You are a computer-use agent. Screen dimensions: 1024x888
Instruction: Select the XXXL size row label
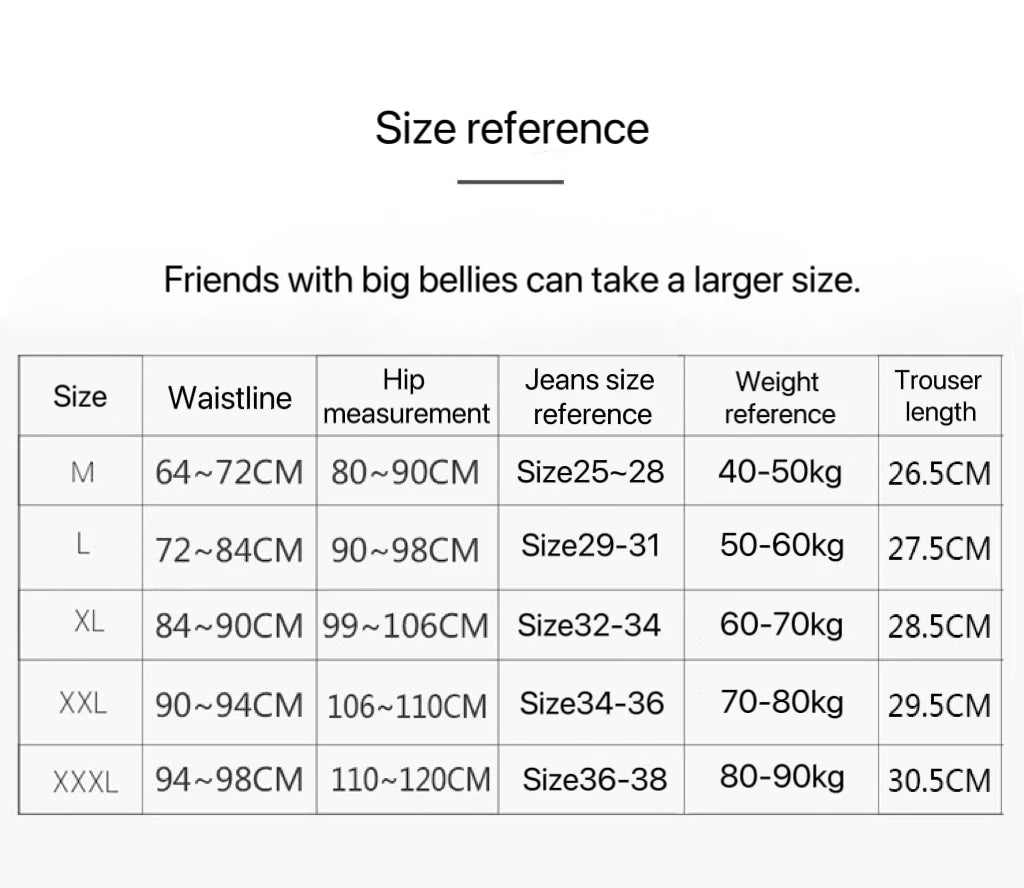[x=85, y=780]
